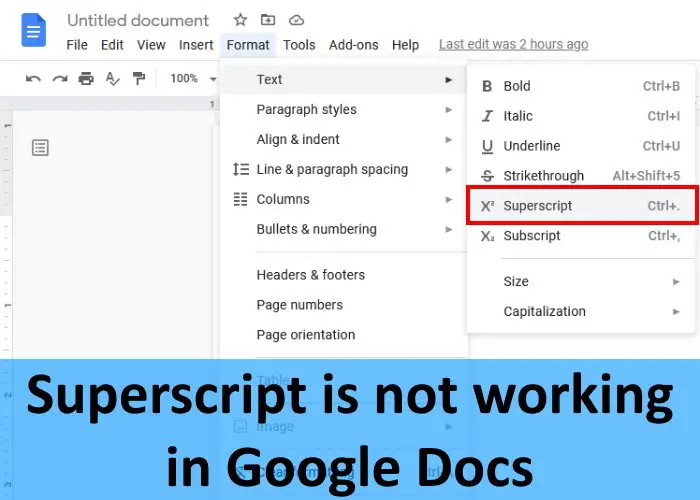The image size is (700, 500).
Task: Open the last edit history link
Action: (x=513, y=44)
